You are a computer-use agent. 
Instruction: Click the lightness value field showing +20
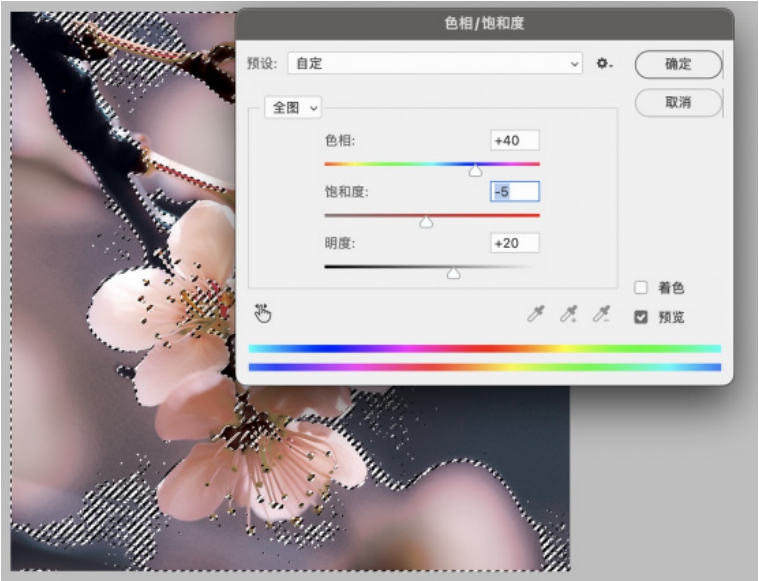click(514, 243)
